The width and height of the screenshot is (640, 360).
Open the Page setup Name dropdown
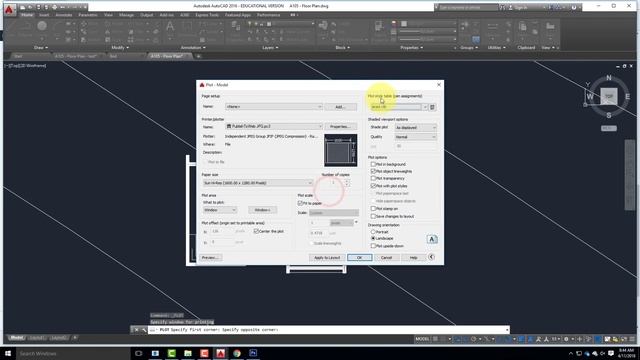pyautogui.click(x=273, y=107)
